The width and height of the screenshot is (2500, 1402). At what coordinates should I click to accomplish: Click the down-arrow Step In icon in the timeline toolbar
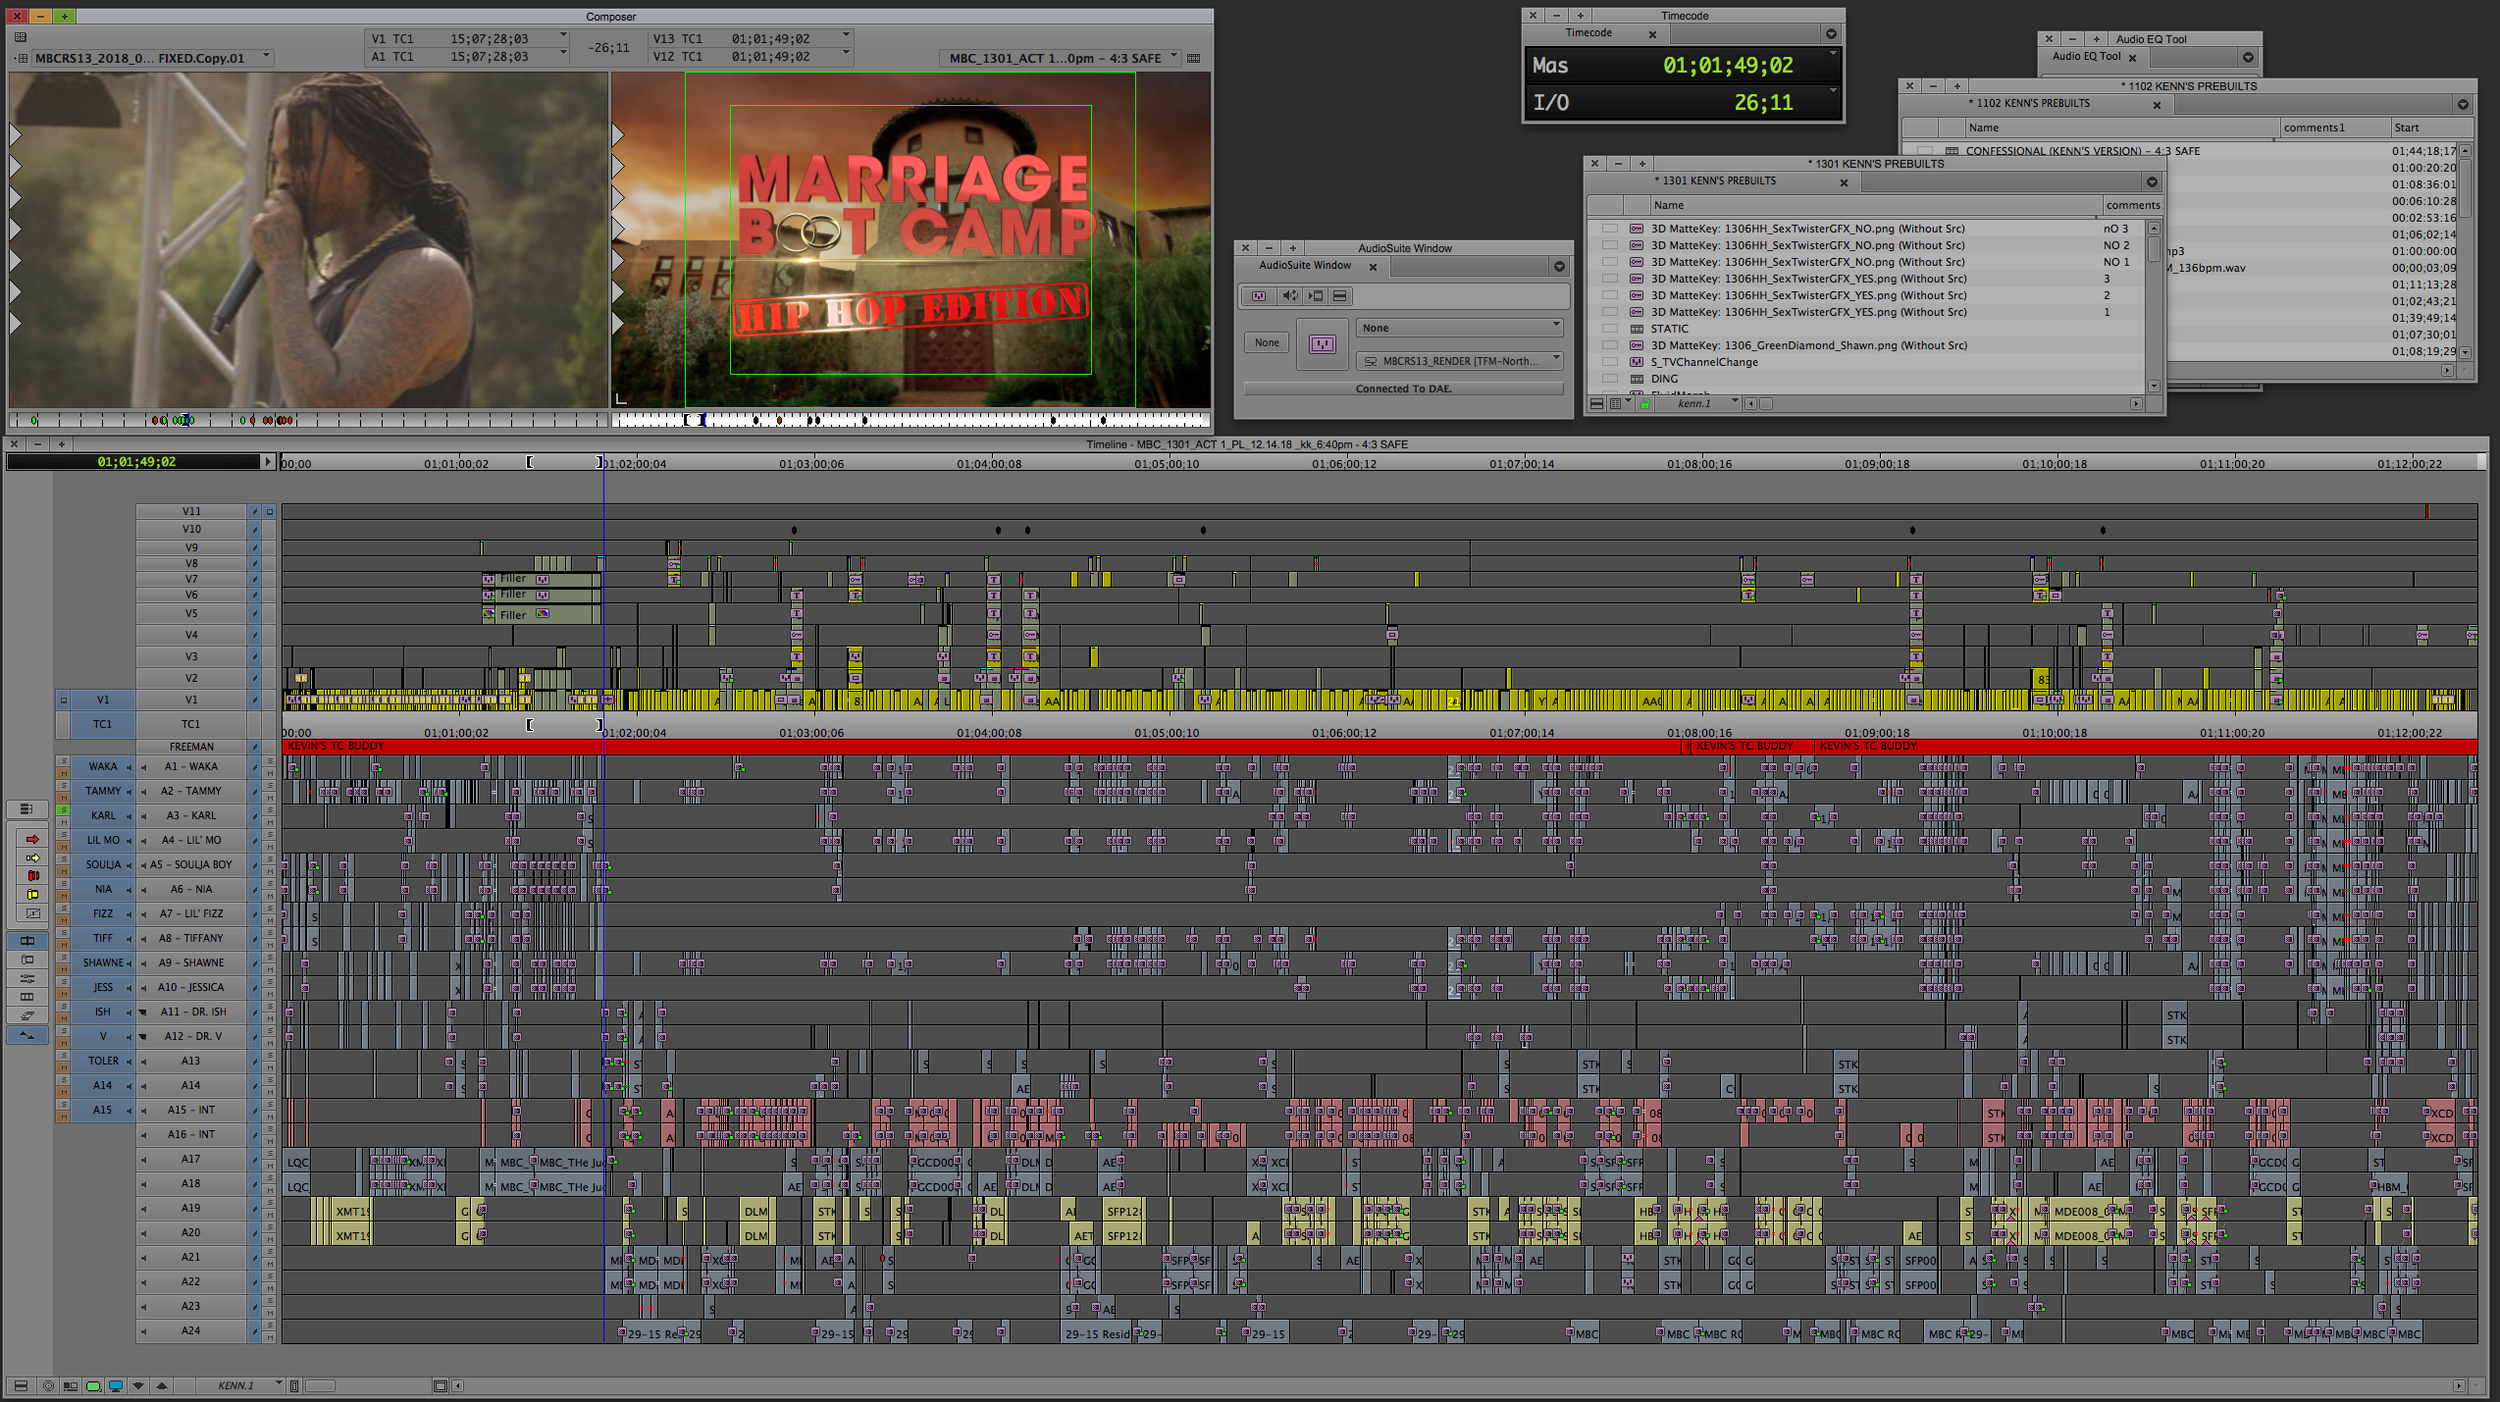click(138, 1386)
